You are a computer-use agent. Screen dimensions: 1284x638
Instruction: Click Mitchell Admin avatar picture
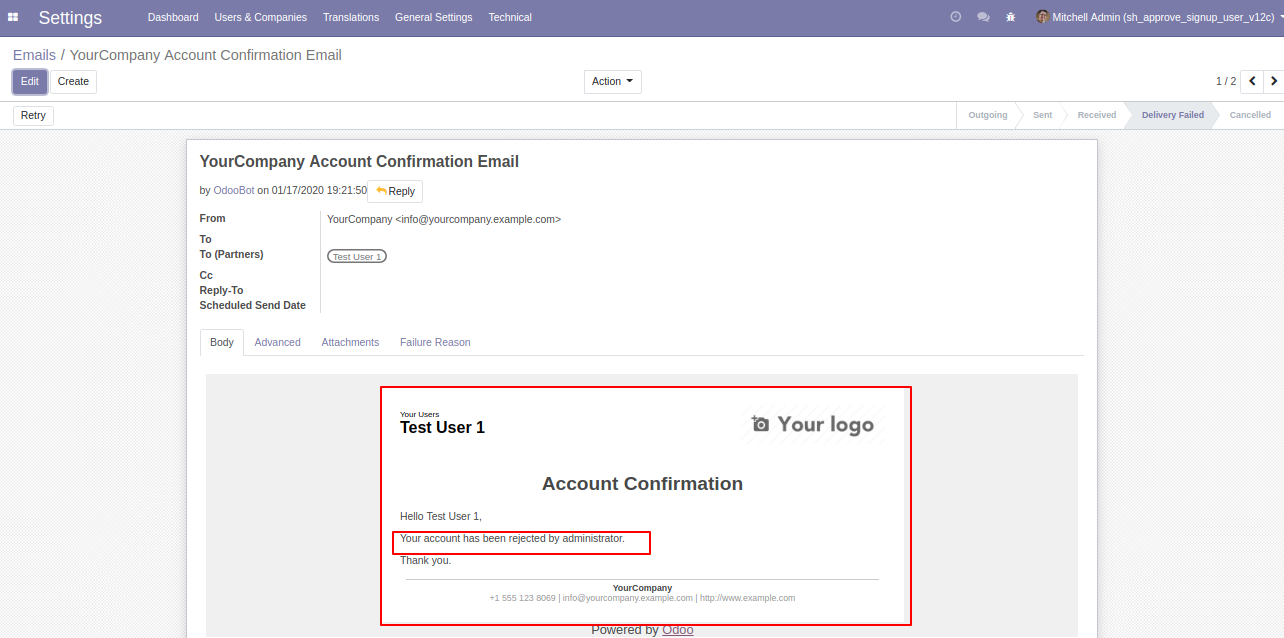tap(1042, 17)
